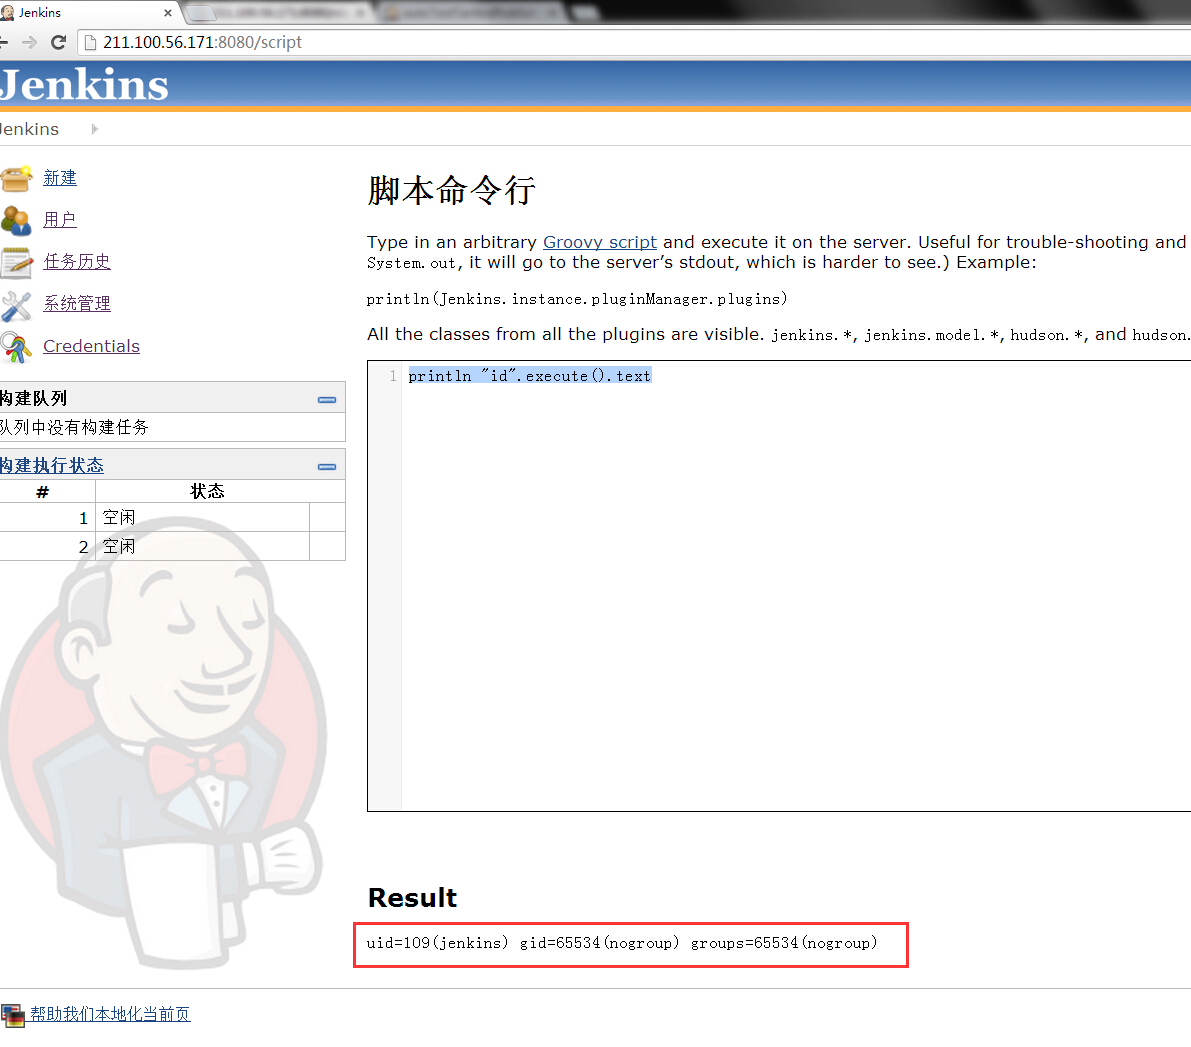This screenshot has height=1047, width=1191.
Task: Collapse the 构建队列 panel
Action: point(327,400)
